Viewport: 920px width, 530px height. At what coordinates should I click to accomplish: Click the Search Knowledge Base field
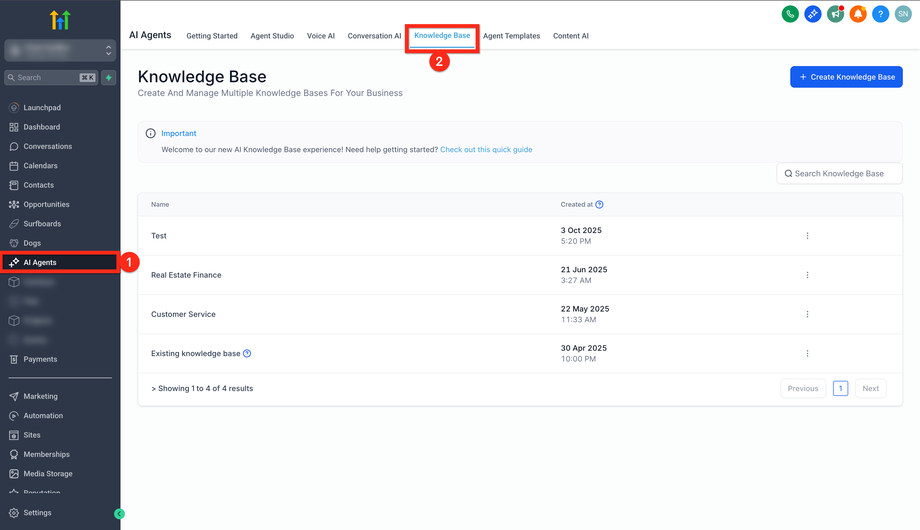click(x=840, y=174)
